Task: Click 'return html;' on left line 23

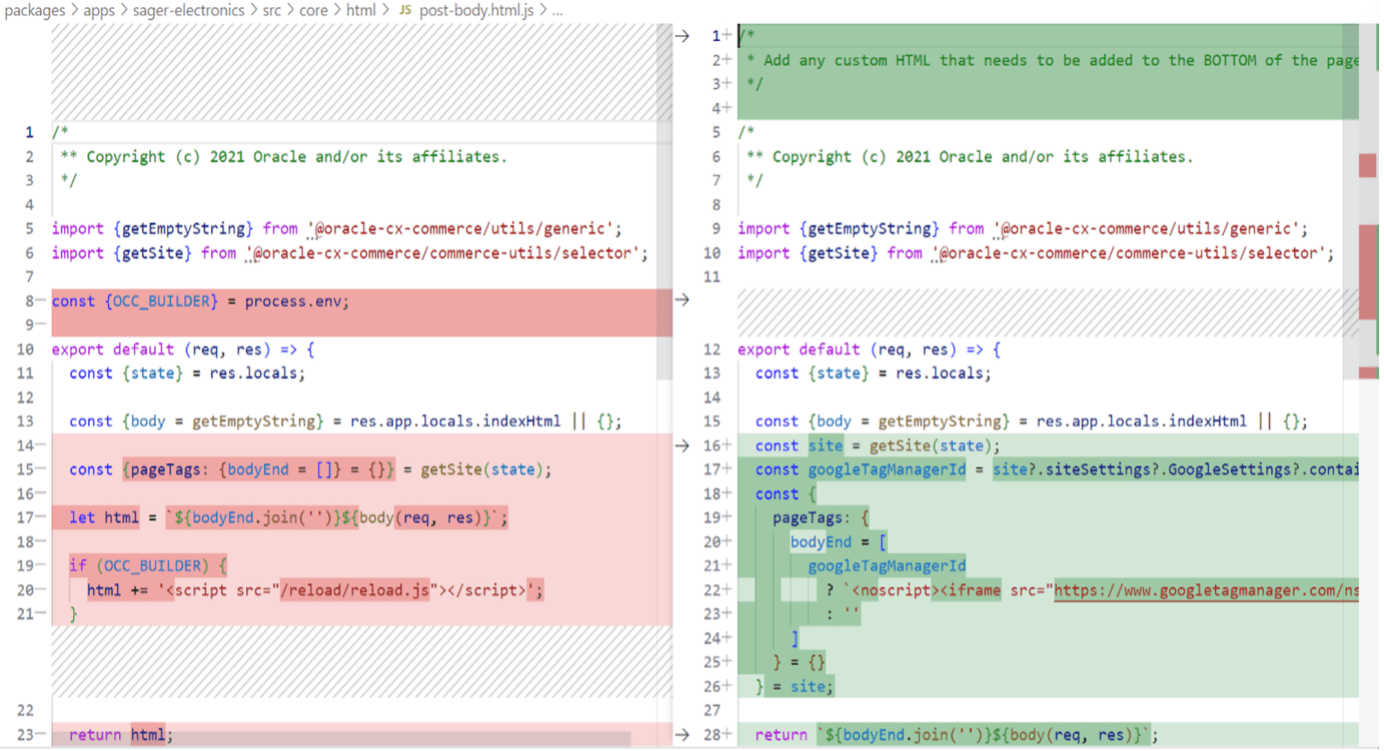Action: (122, 735)
